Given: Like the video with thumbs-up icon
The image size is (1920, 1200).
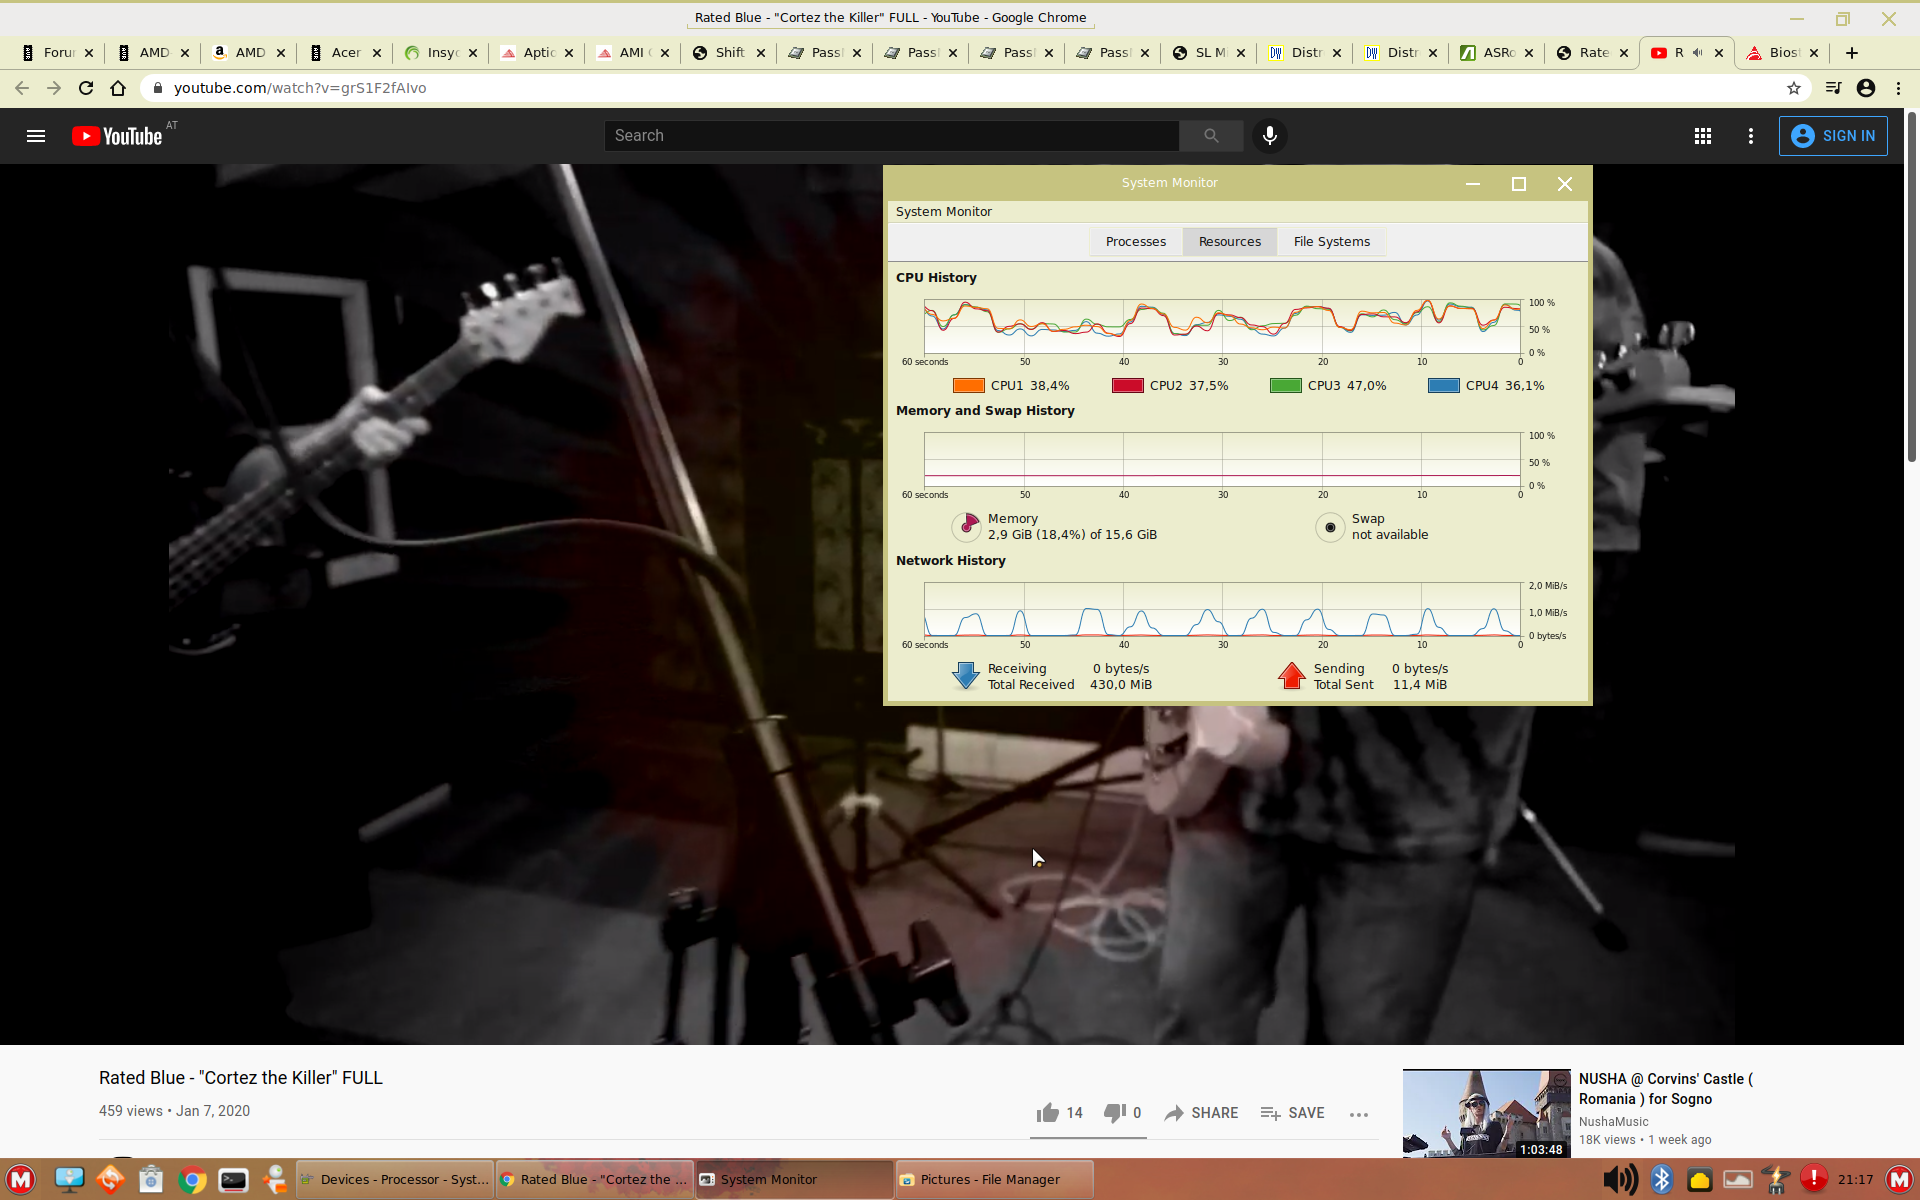Looking at the screenshot, I should tap(1047, 1113).
